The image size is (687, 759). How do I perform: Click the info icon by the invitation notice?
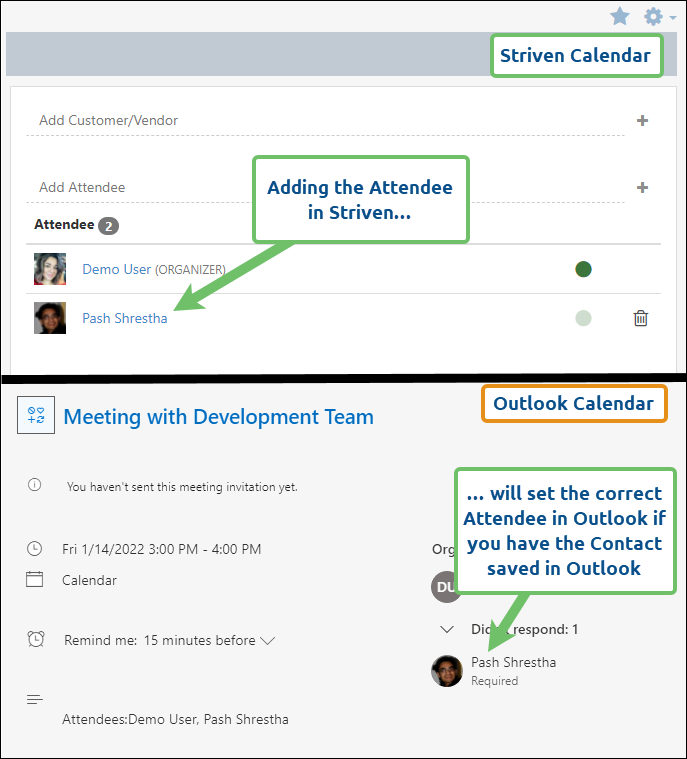[34, 485]
